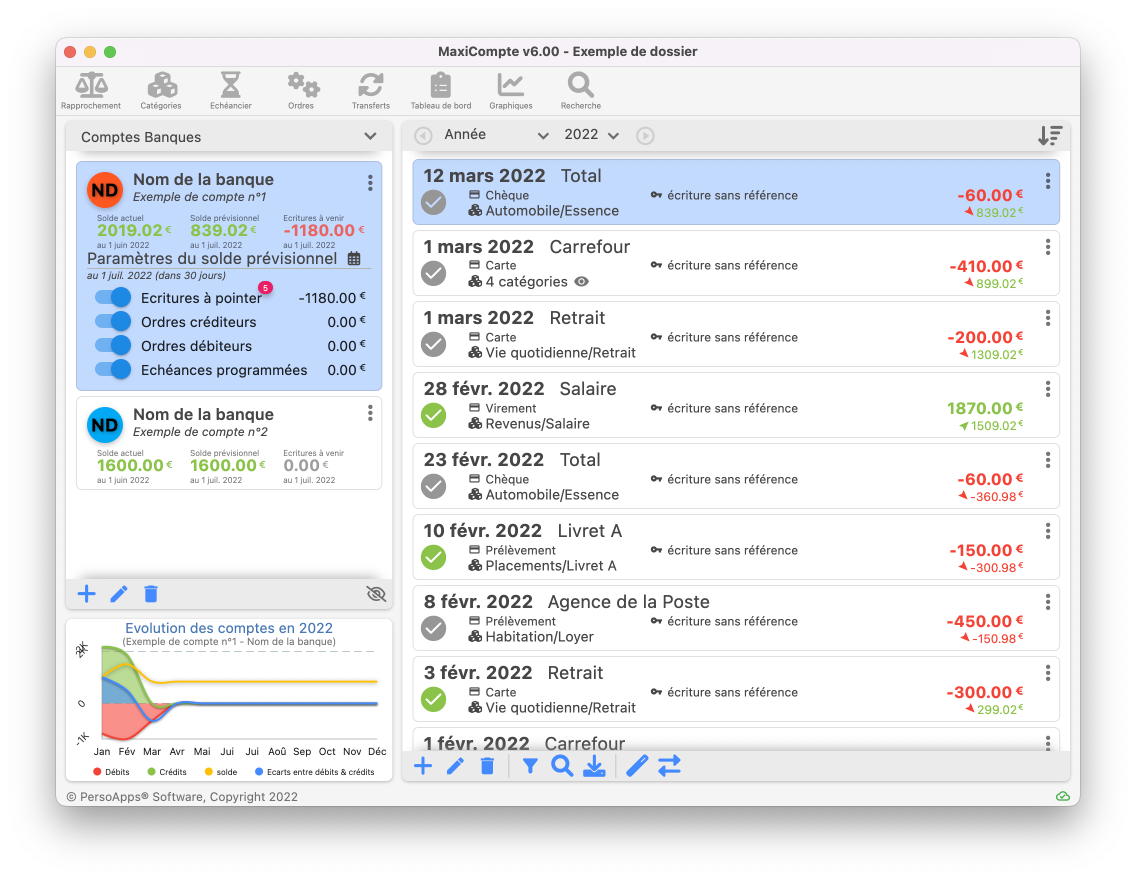The image size is (1136, 880).
Task: Open the Echéancier hourglass tool
Action: coord(230,91)
